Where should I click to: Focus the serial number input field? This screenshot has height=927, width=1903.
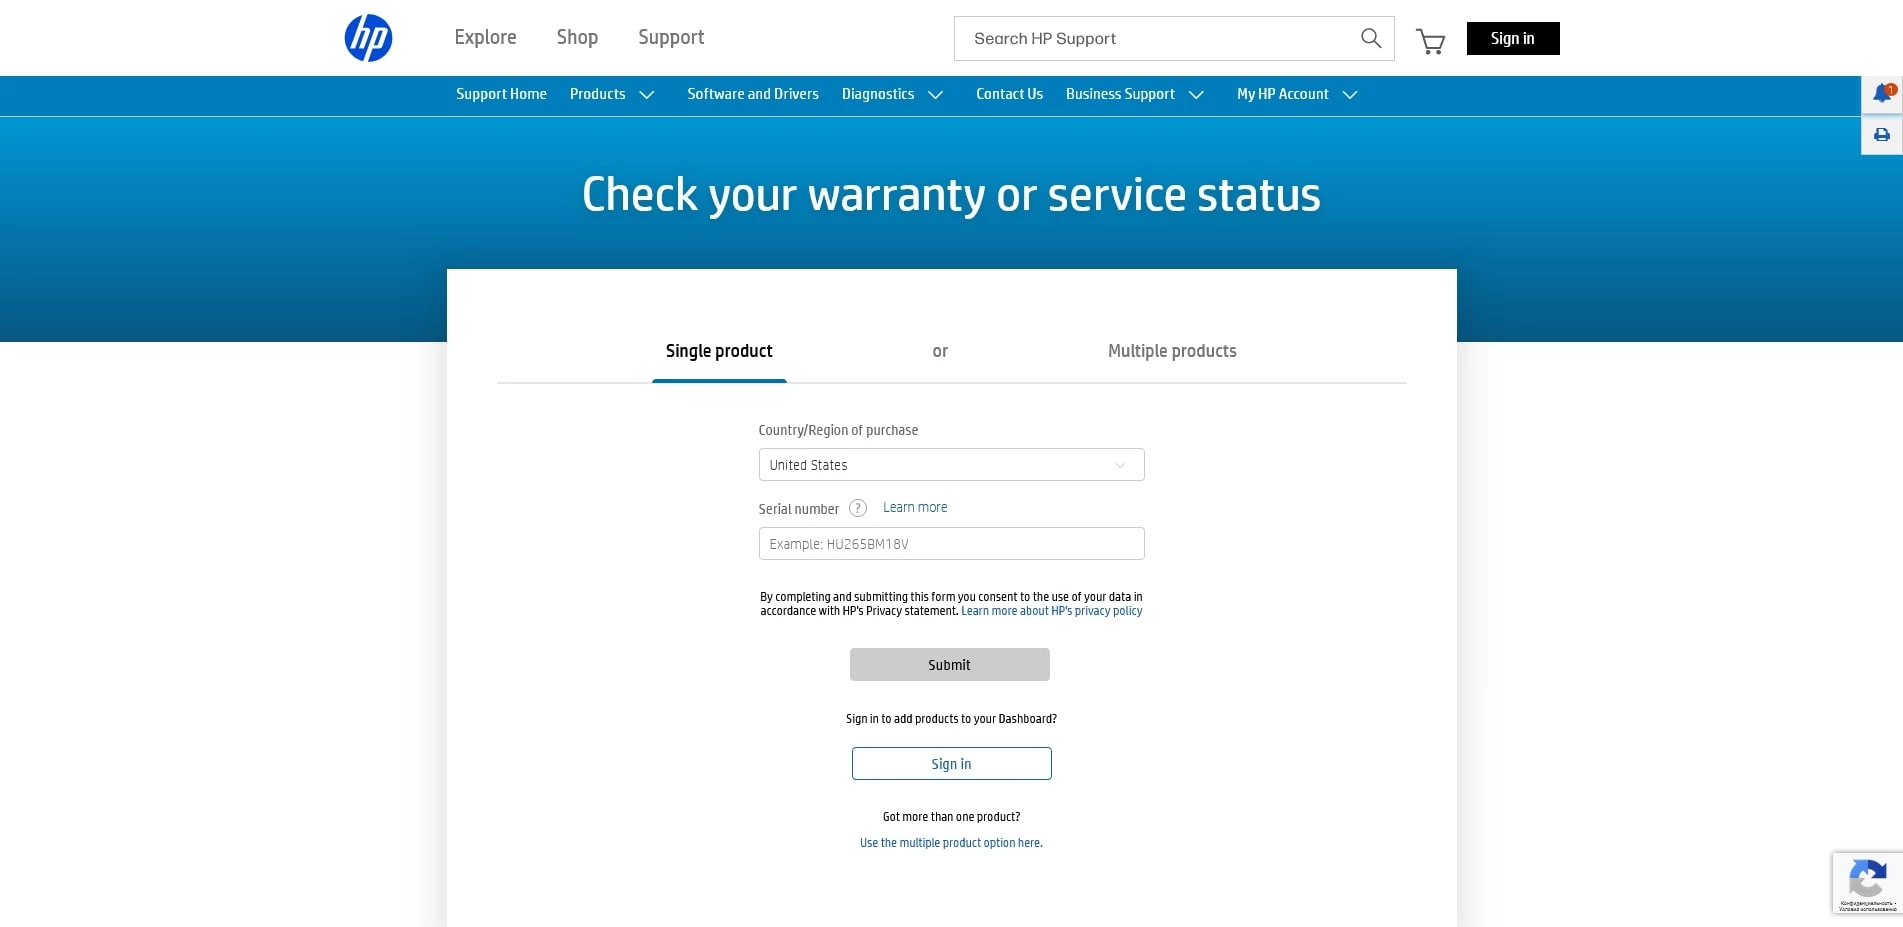point(950,544)
